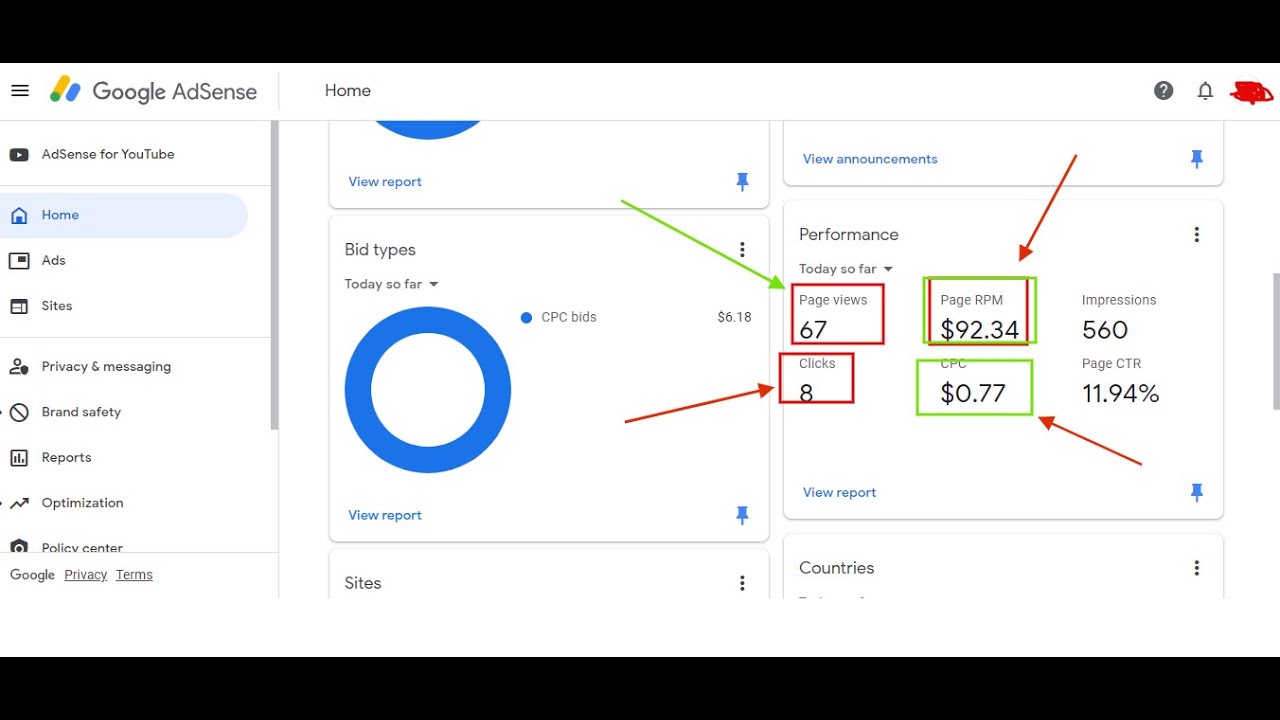Viewport: 1280px width, 720px height.
Task: Open the Sites card three-dot menu
Action: click(742, 583)
